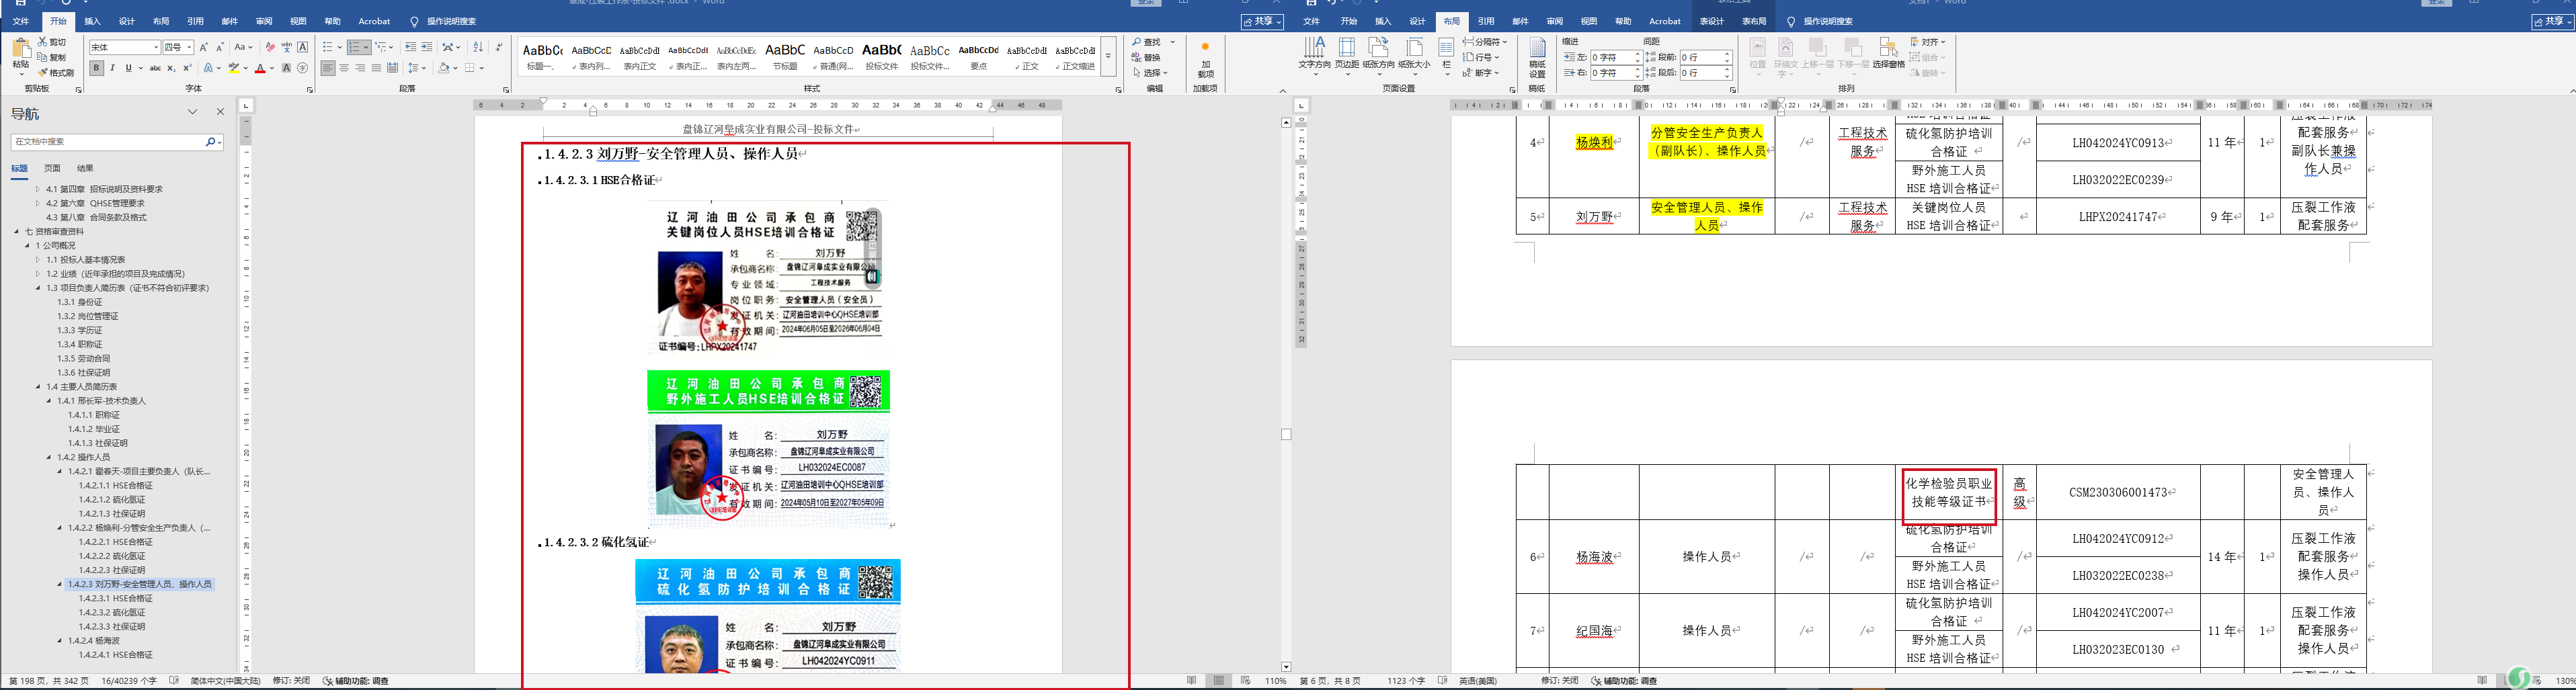The height and width of the screenshot is (690, 2576).
Task: Switch to 页面 tab in navigation pane
Action: [52, 168]
